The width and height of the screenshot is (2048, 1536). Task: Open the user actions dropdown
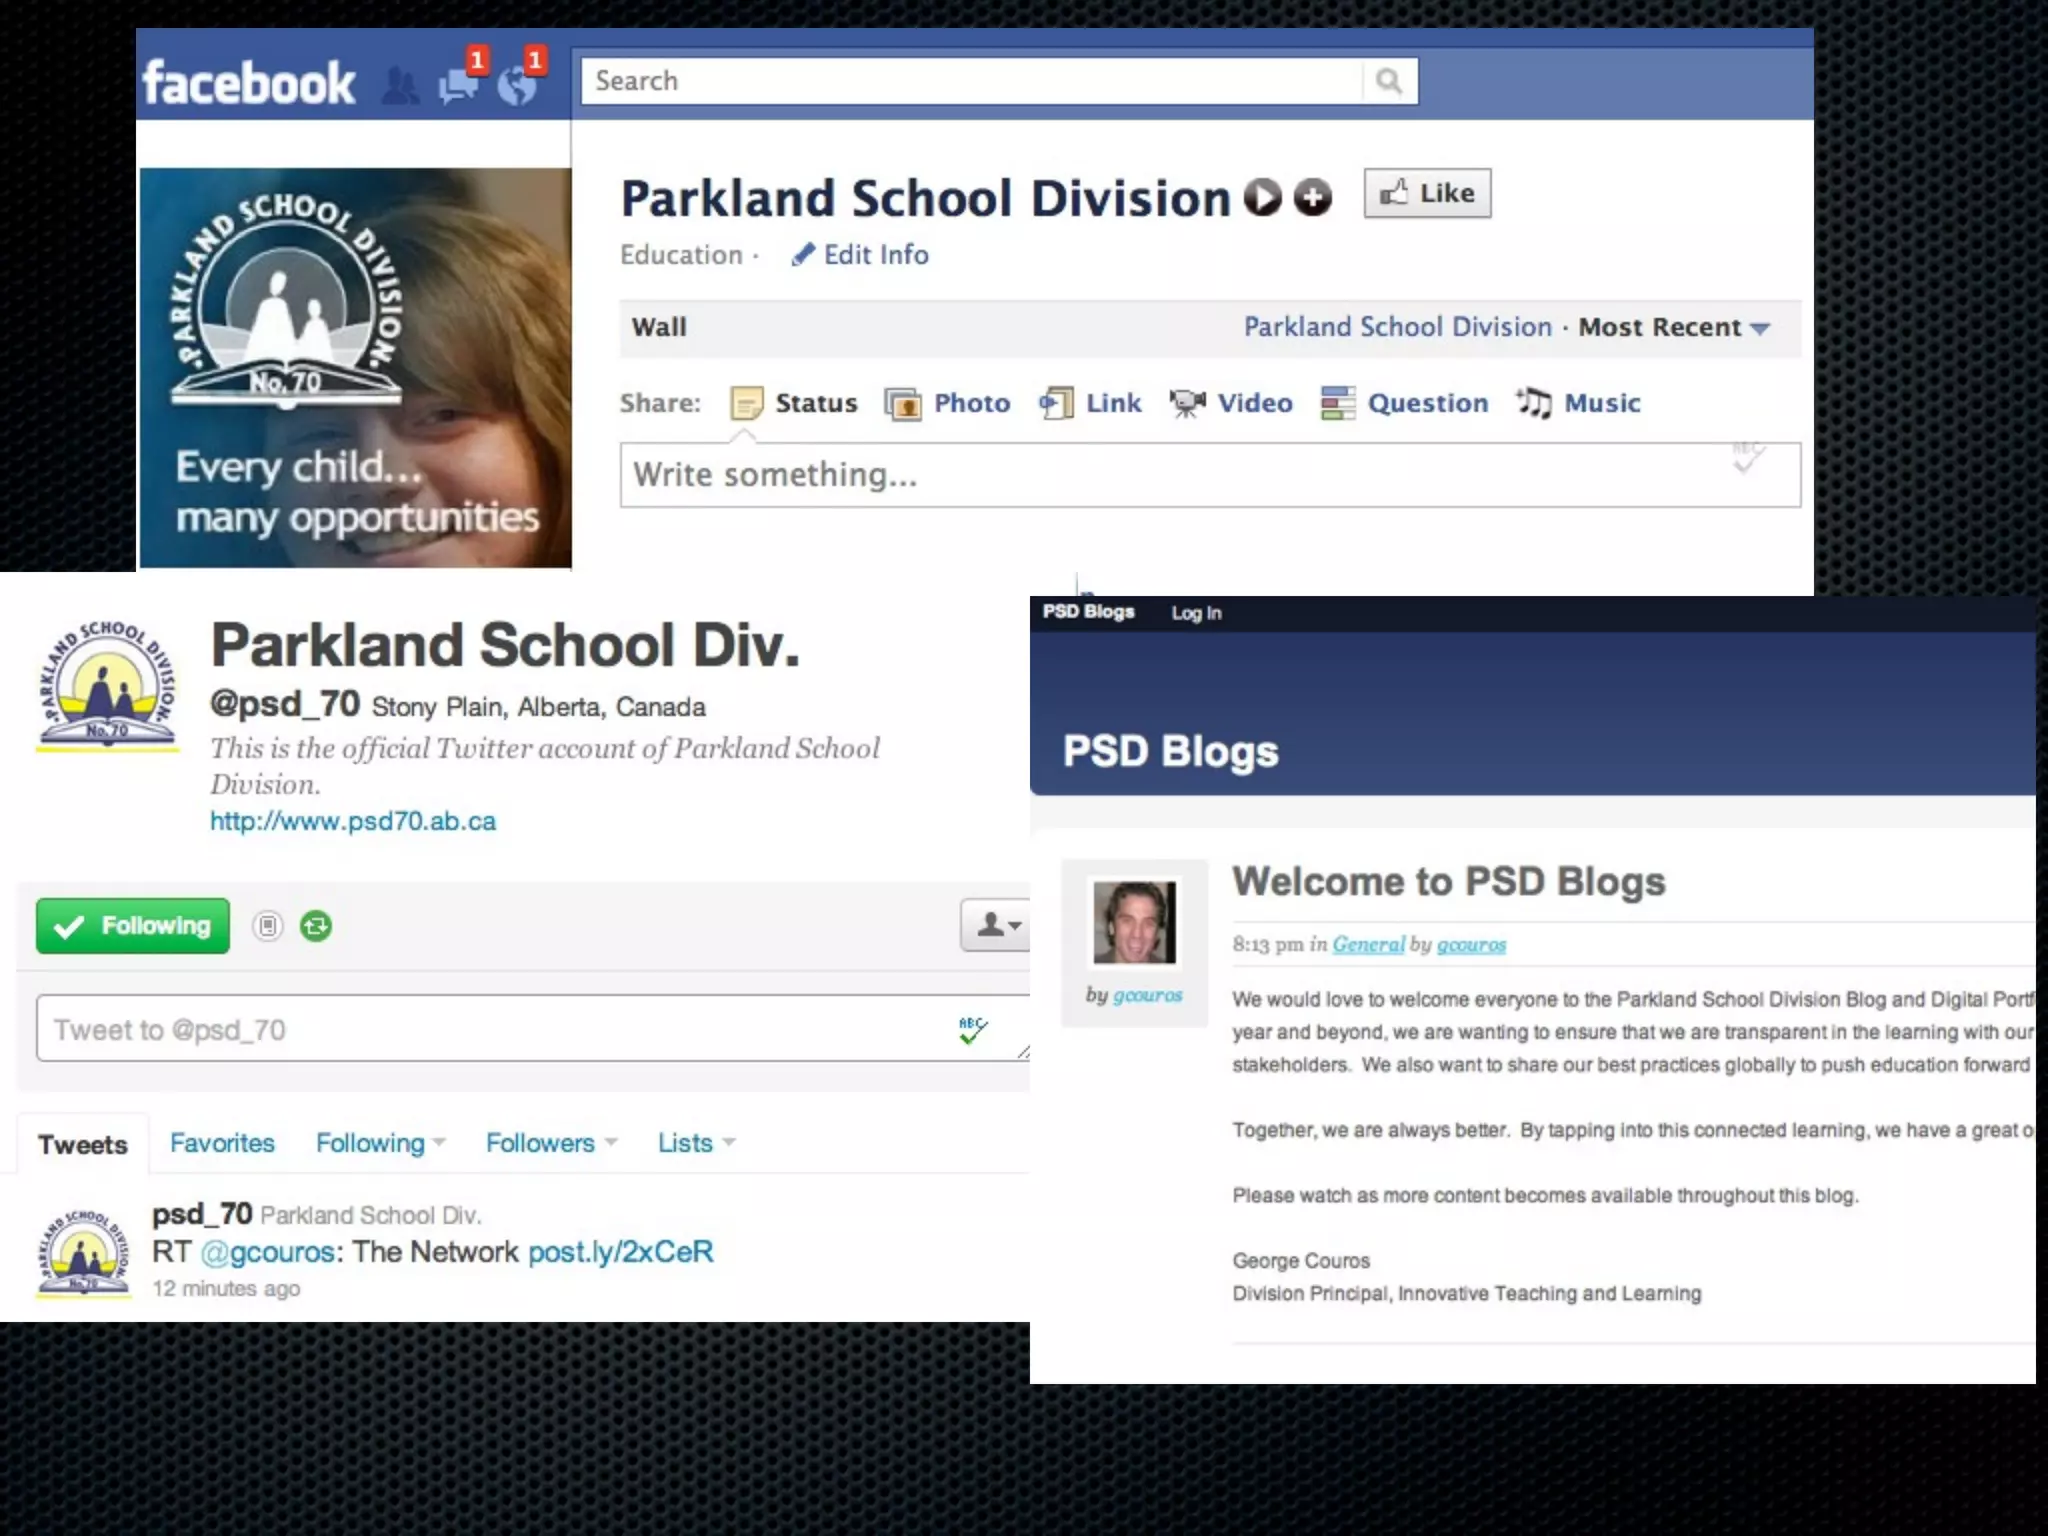pos(997,925)
